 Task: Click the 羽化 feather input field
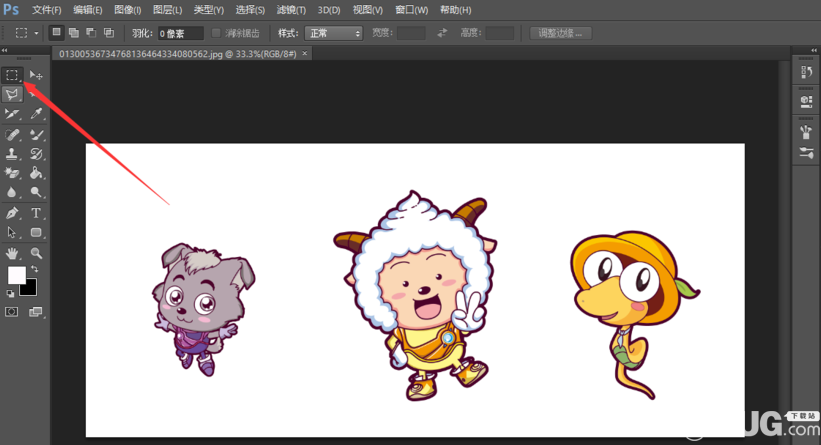tap(181, 34)
